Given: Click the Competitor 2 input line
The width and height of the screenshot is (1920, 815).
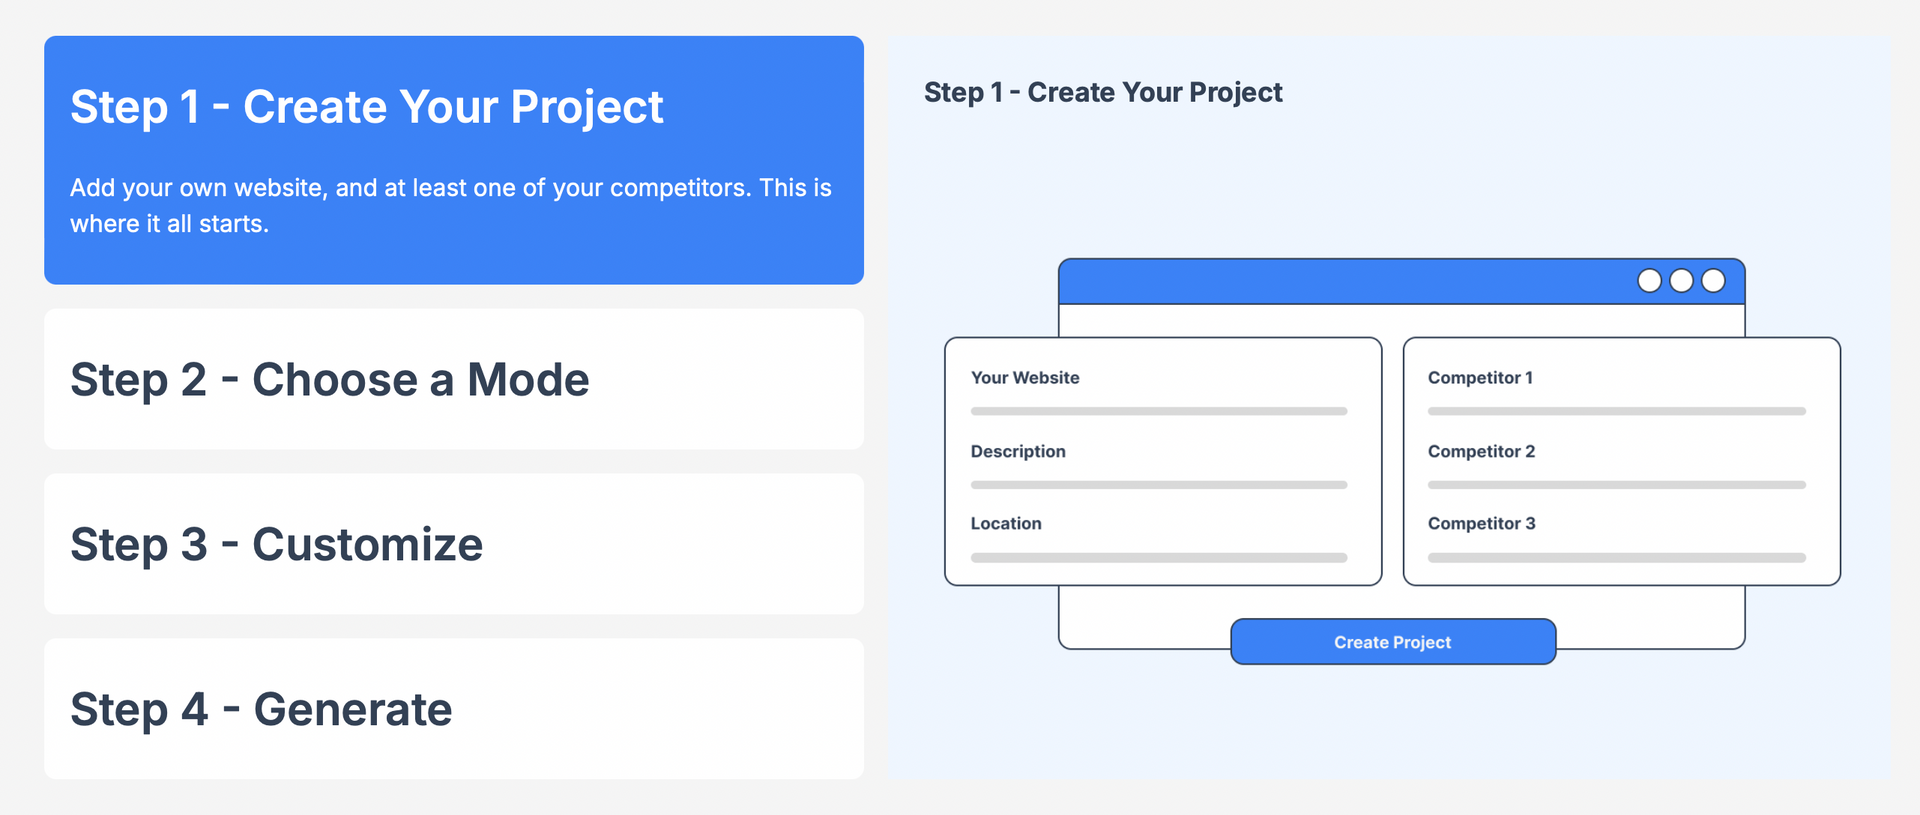Looking at the screenshot, I should pyautogui.click(x=1617, y=485).
